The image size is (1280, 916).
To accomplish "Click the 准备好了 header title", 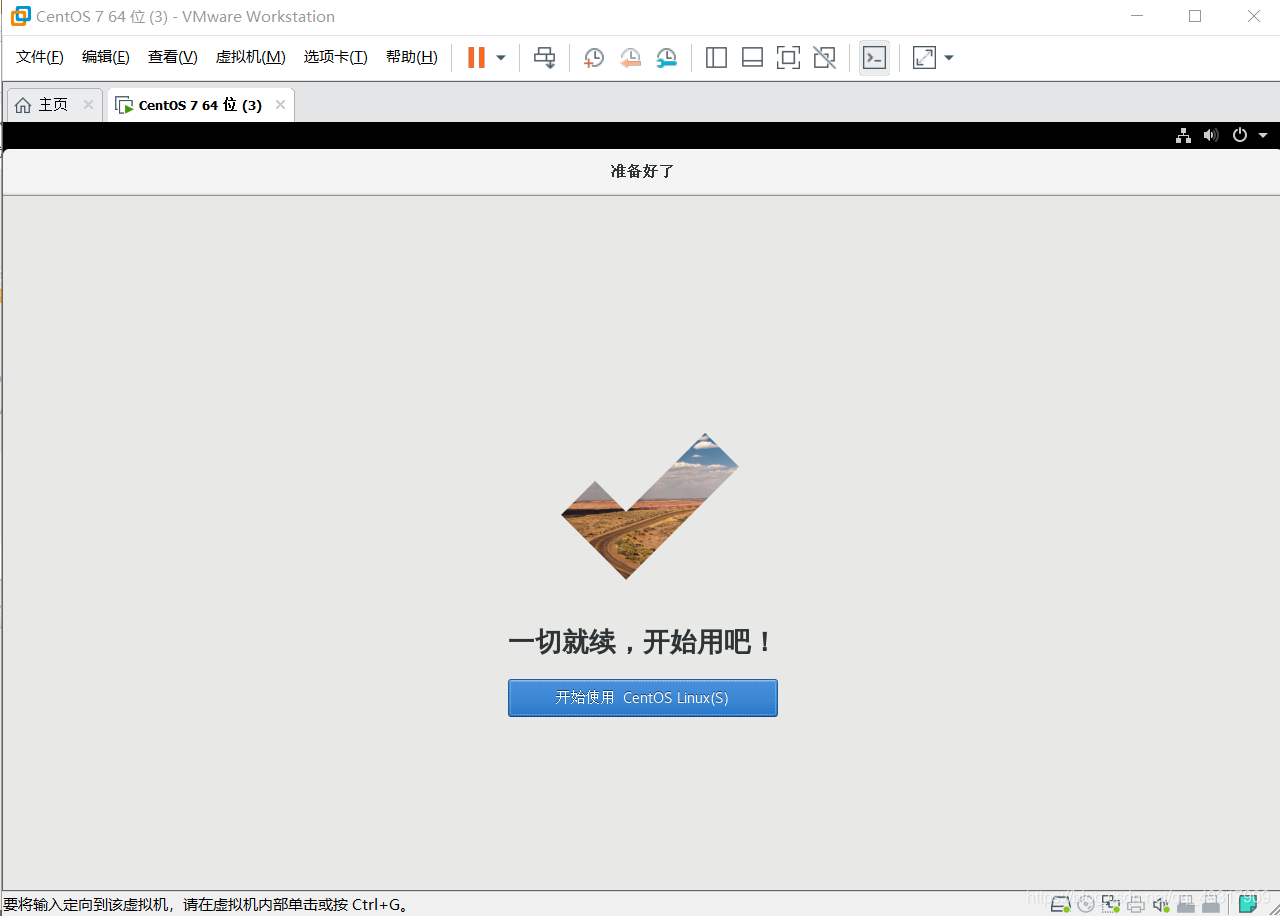I will 643,171.
